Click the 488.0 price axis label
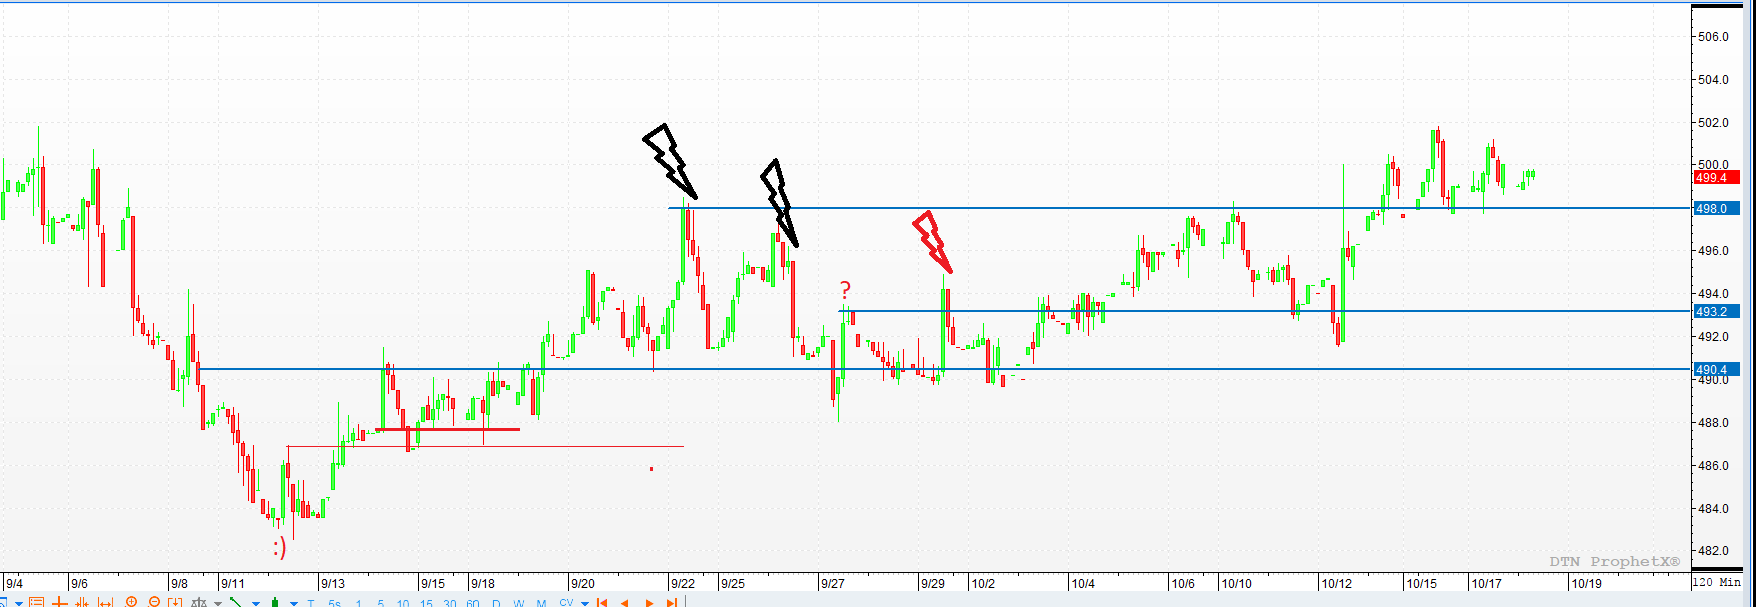The image size is (1756, 607). pyautogui.click(x=1711, y=423)
